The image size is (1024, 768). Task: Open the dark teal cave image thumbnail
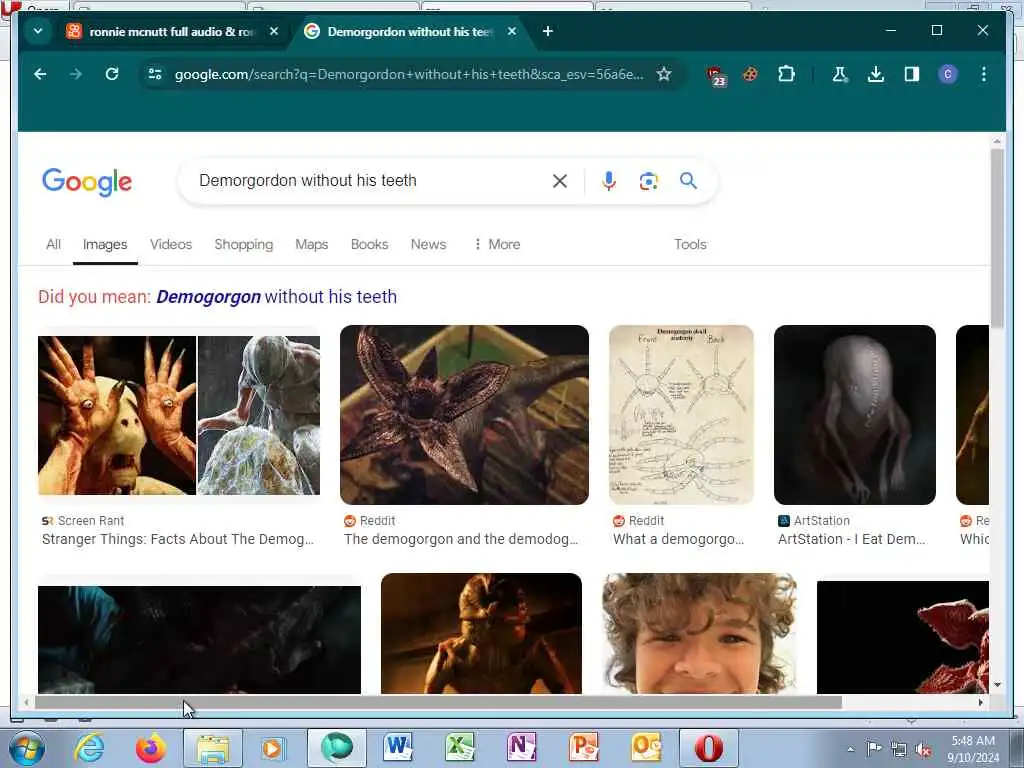point(199,639)
